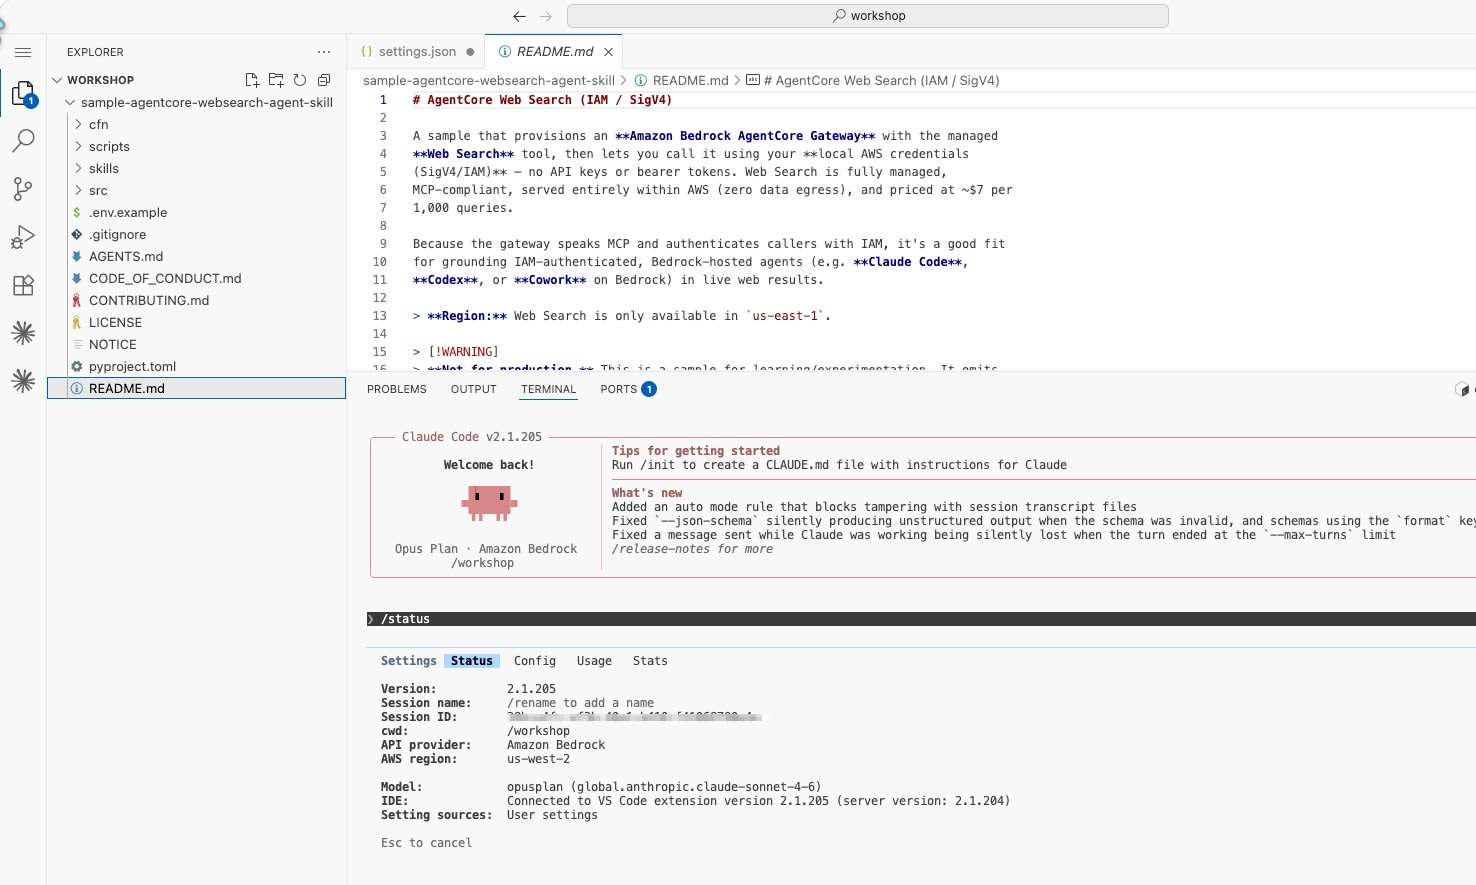Click the 'Esc to cancel' text
Screen dimensions: 1476x885
point(426,843)
